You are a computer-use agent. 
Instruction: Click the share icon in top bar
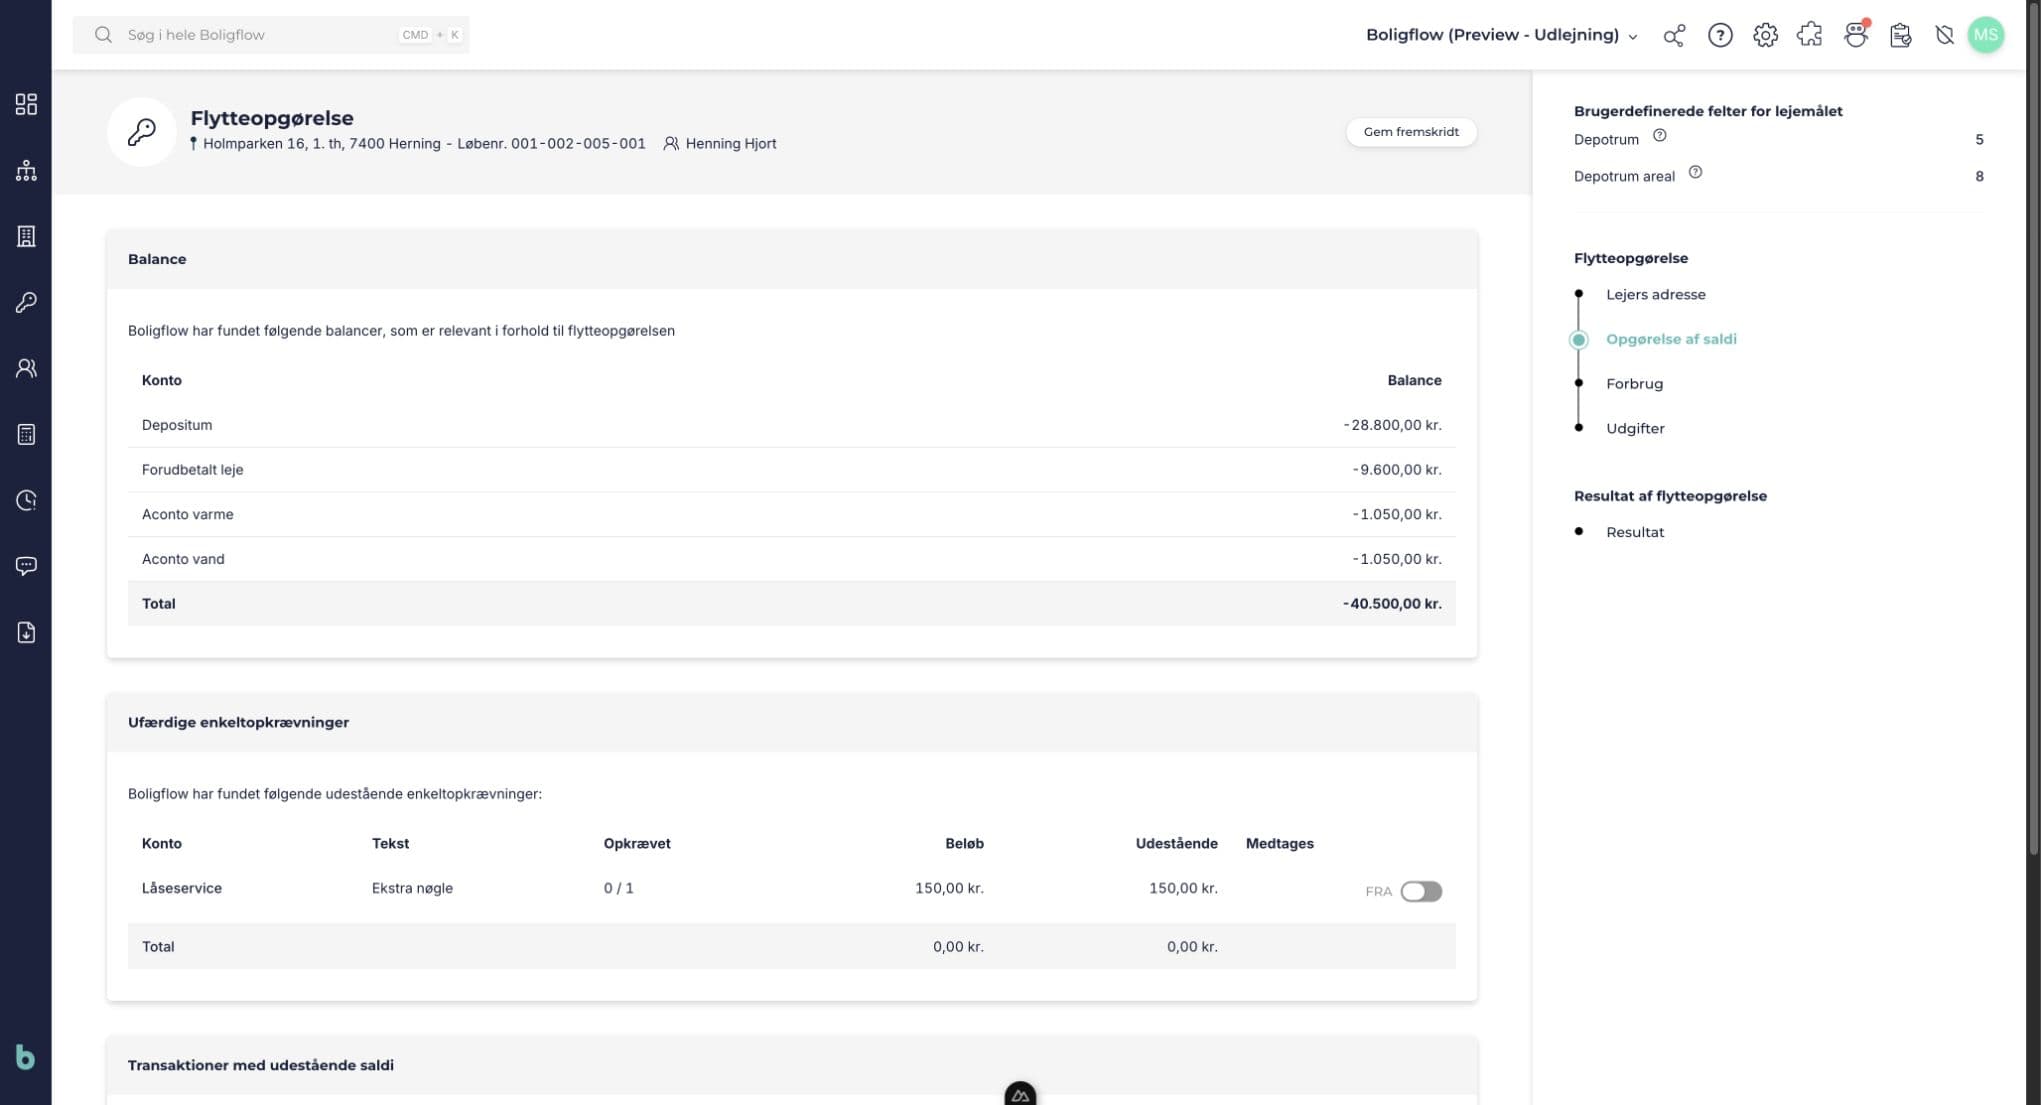(x=1674, y=35)
